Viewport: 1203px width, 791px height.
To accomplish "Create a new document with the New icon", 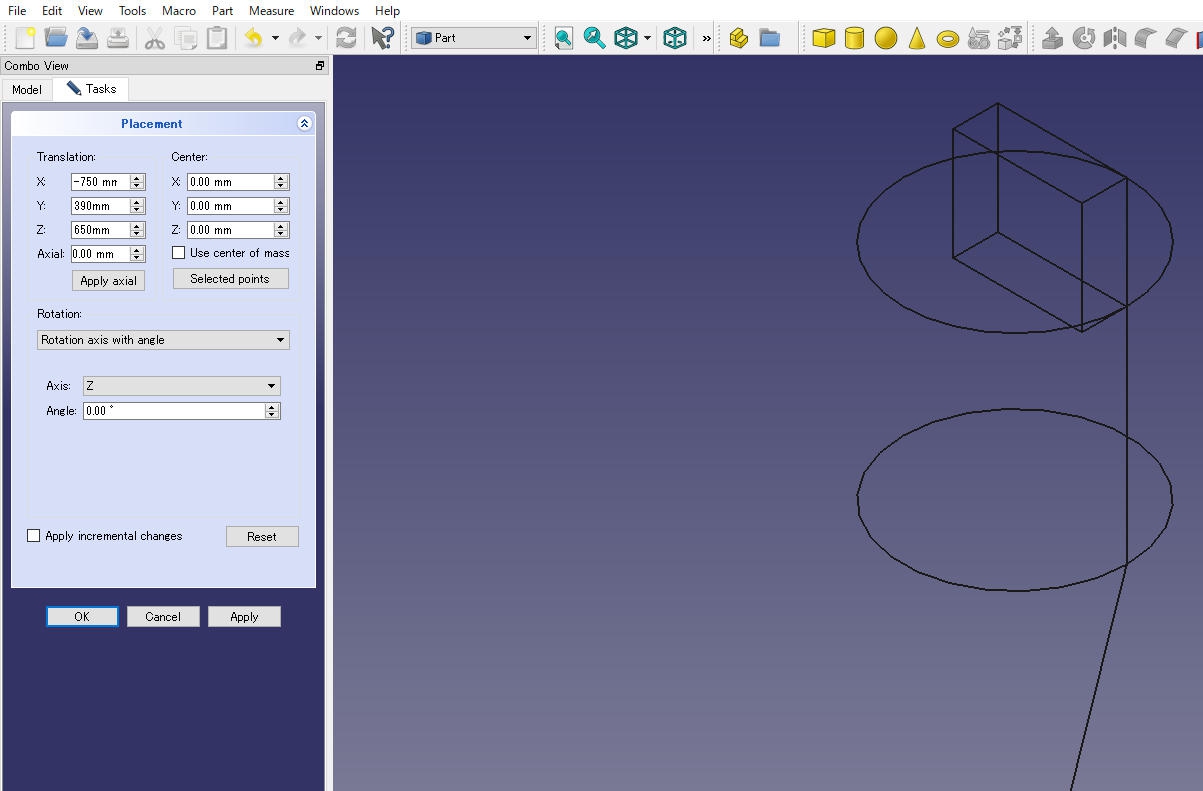I will pyautogui.click(x=25, y=38).
